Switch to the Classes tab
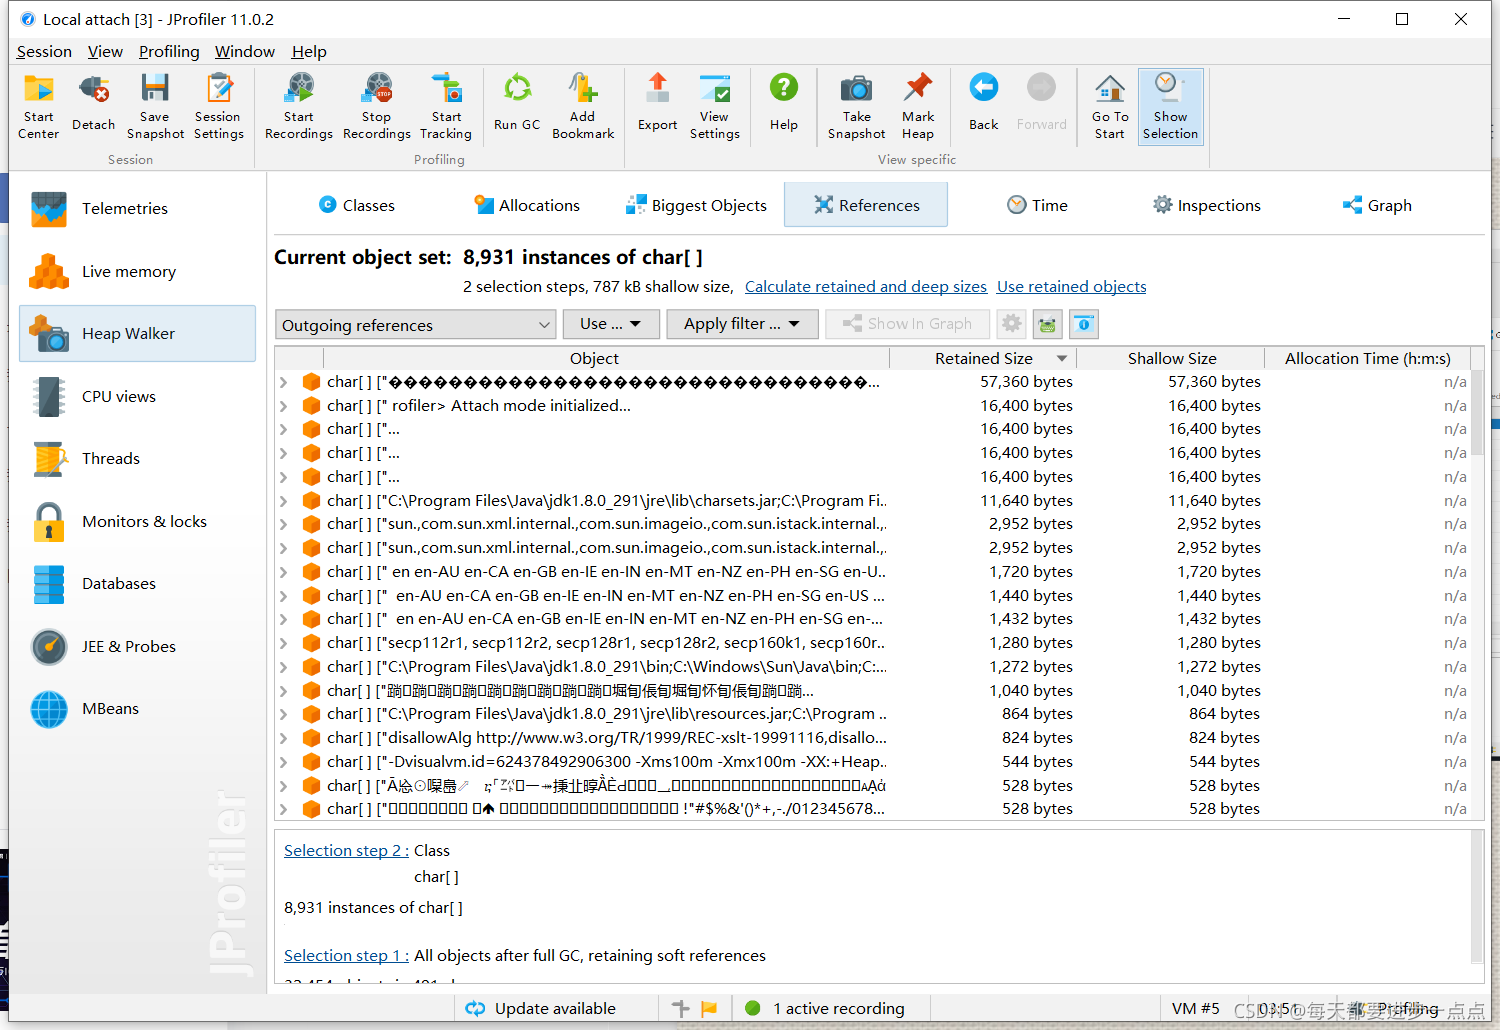The image size is (1500, 1030). click(x=357, y=205)
